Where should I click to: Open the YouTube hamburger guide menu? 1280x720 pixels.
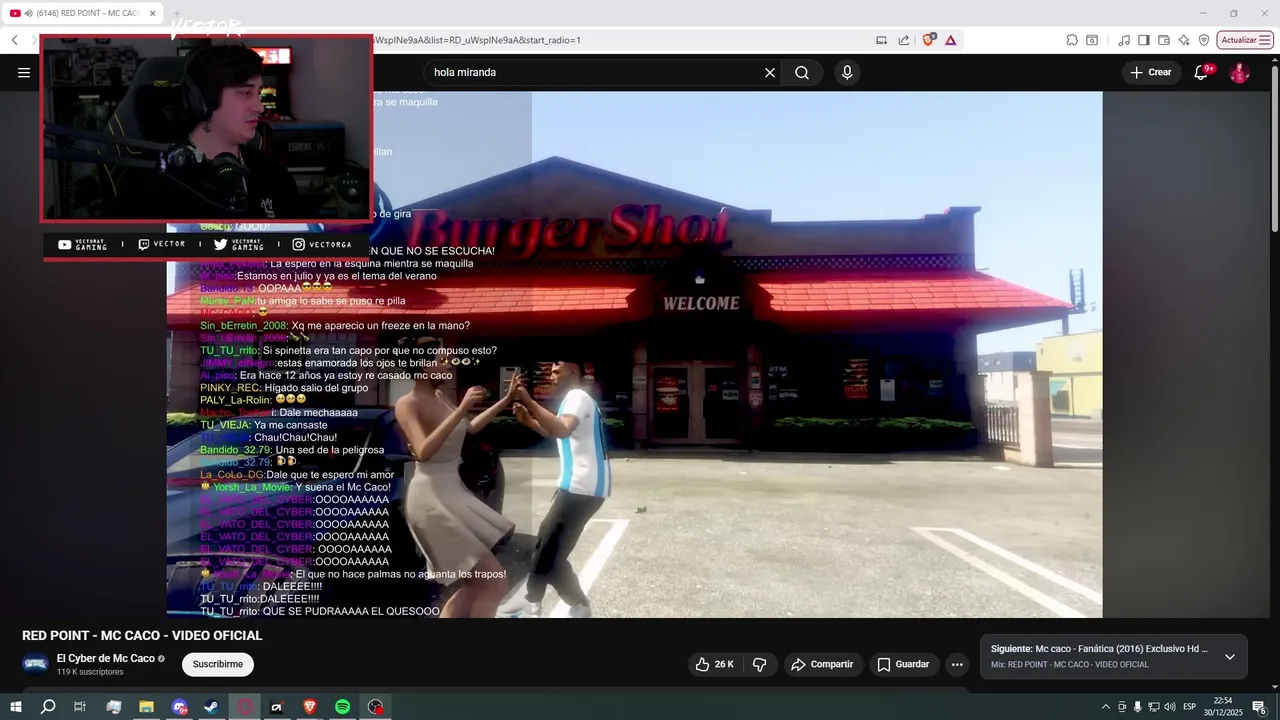(24, 72)
